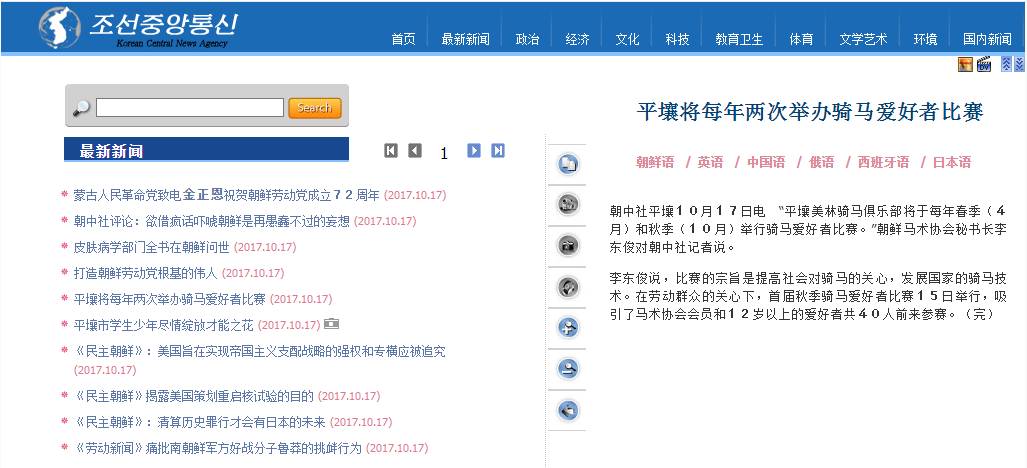Click the back arrow icon in the side column
The image size is (1027, 468).
click(x=568, y=410)
